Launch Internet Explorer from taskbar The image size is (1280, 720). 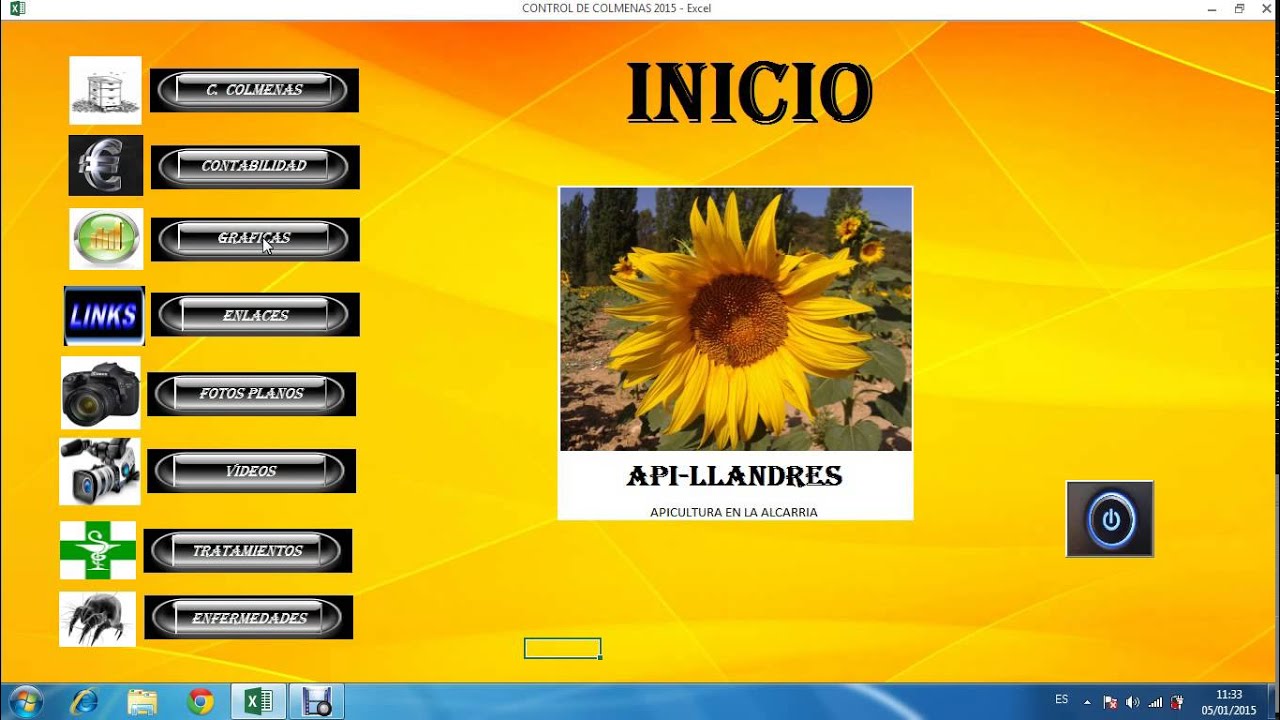(84, 702)
